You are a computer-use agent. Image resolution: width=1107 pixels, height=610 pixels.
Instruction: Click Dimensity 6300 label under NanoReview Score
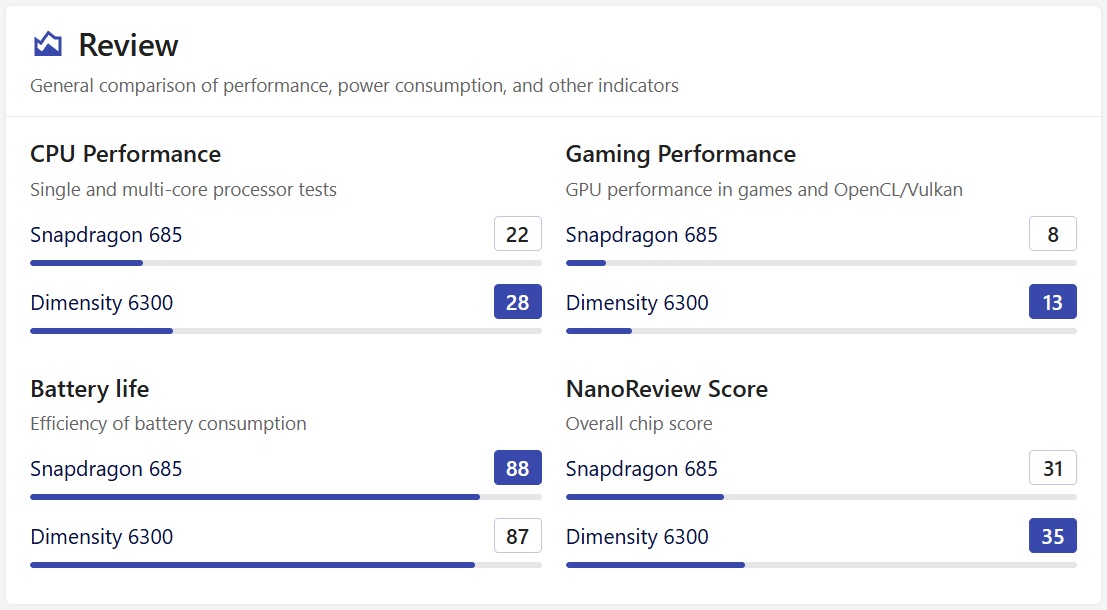pos(636,537)
